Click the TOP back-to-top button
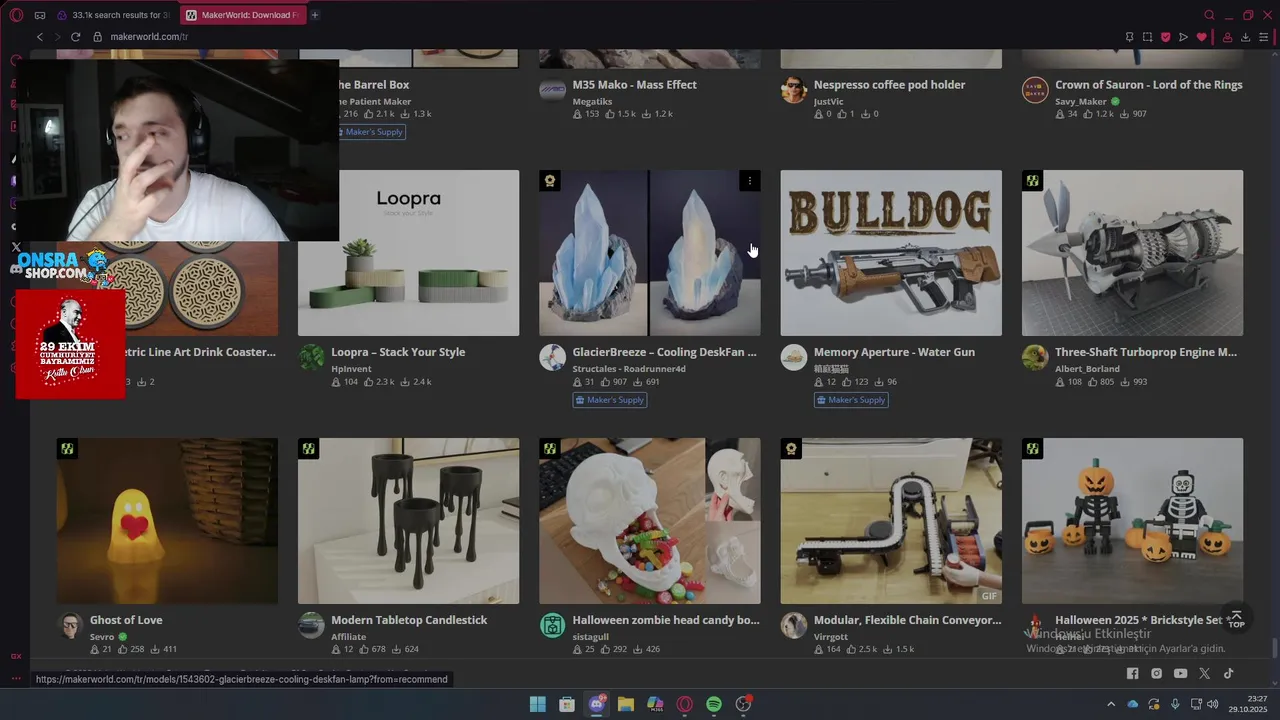 click(x=1237, y=619)
